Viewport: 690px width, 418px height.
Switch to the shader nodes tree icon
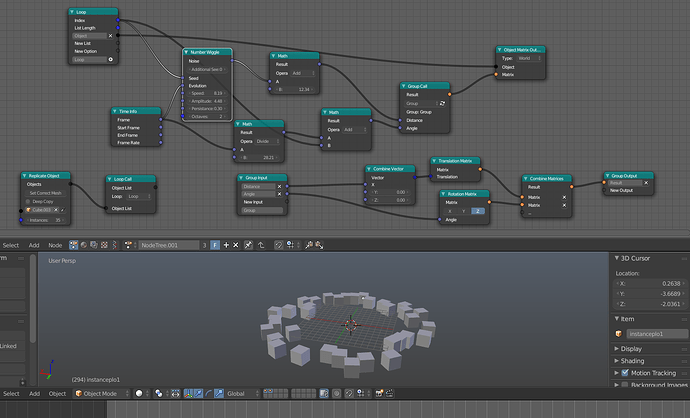[84, 245]
